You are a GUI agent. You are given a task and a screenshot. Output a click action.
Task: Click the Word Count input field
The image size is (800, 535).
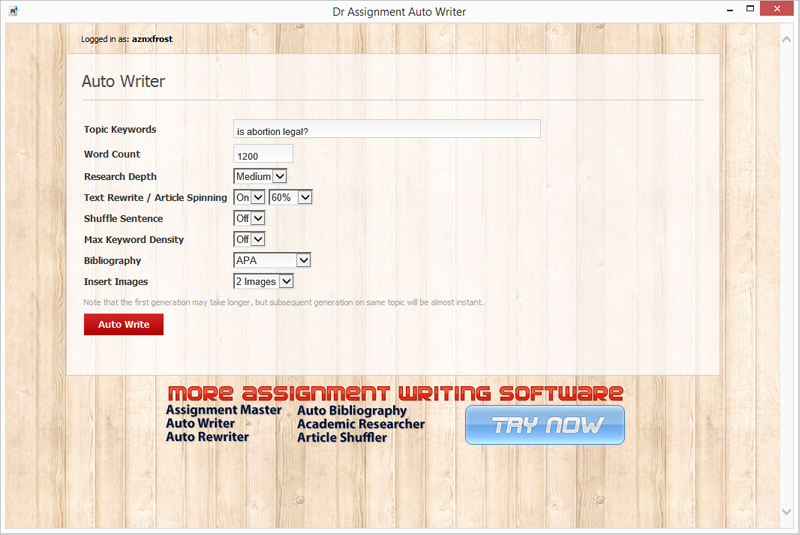(x=263, y=154)
